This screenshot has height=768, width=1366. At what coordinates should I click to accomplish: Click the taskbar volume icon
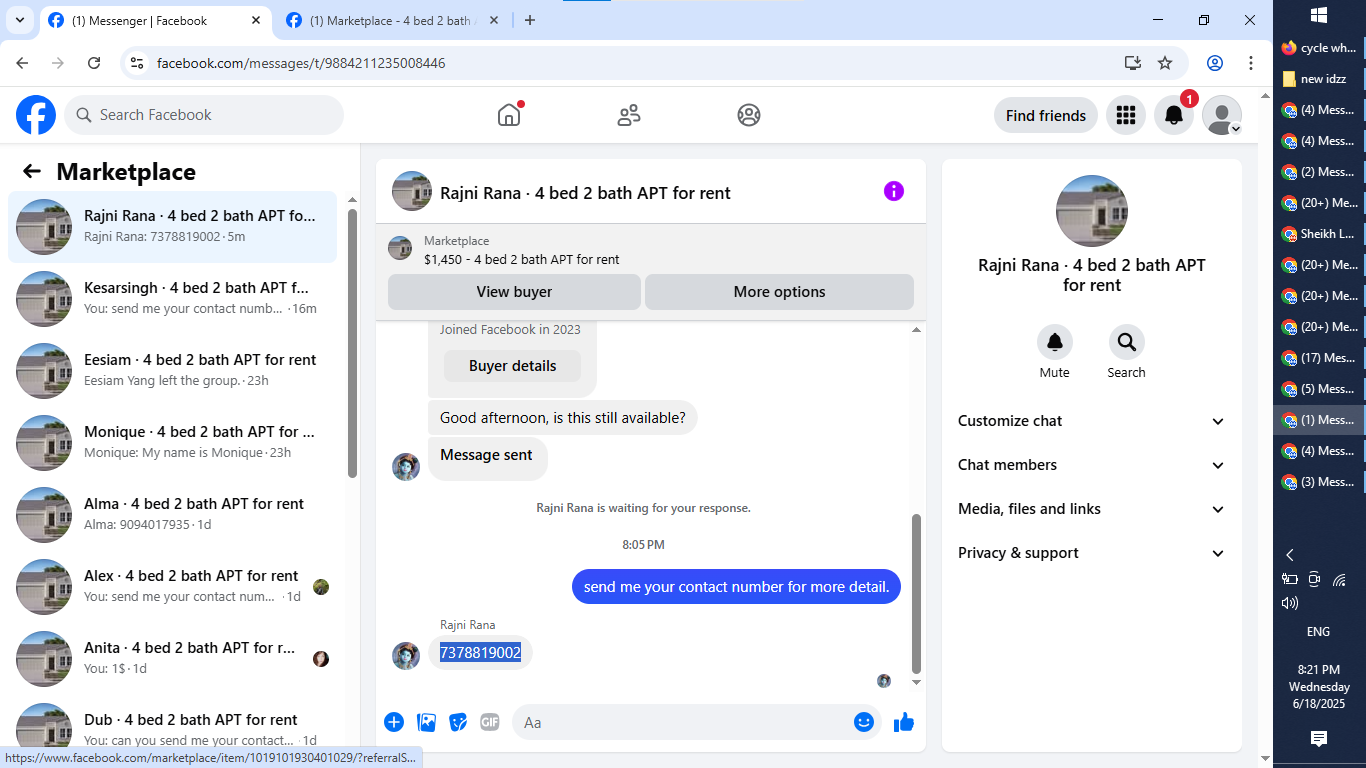tap(1290, 603)
